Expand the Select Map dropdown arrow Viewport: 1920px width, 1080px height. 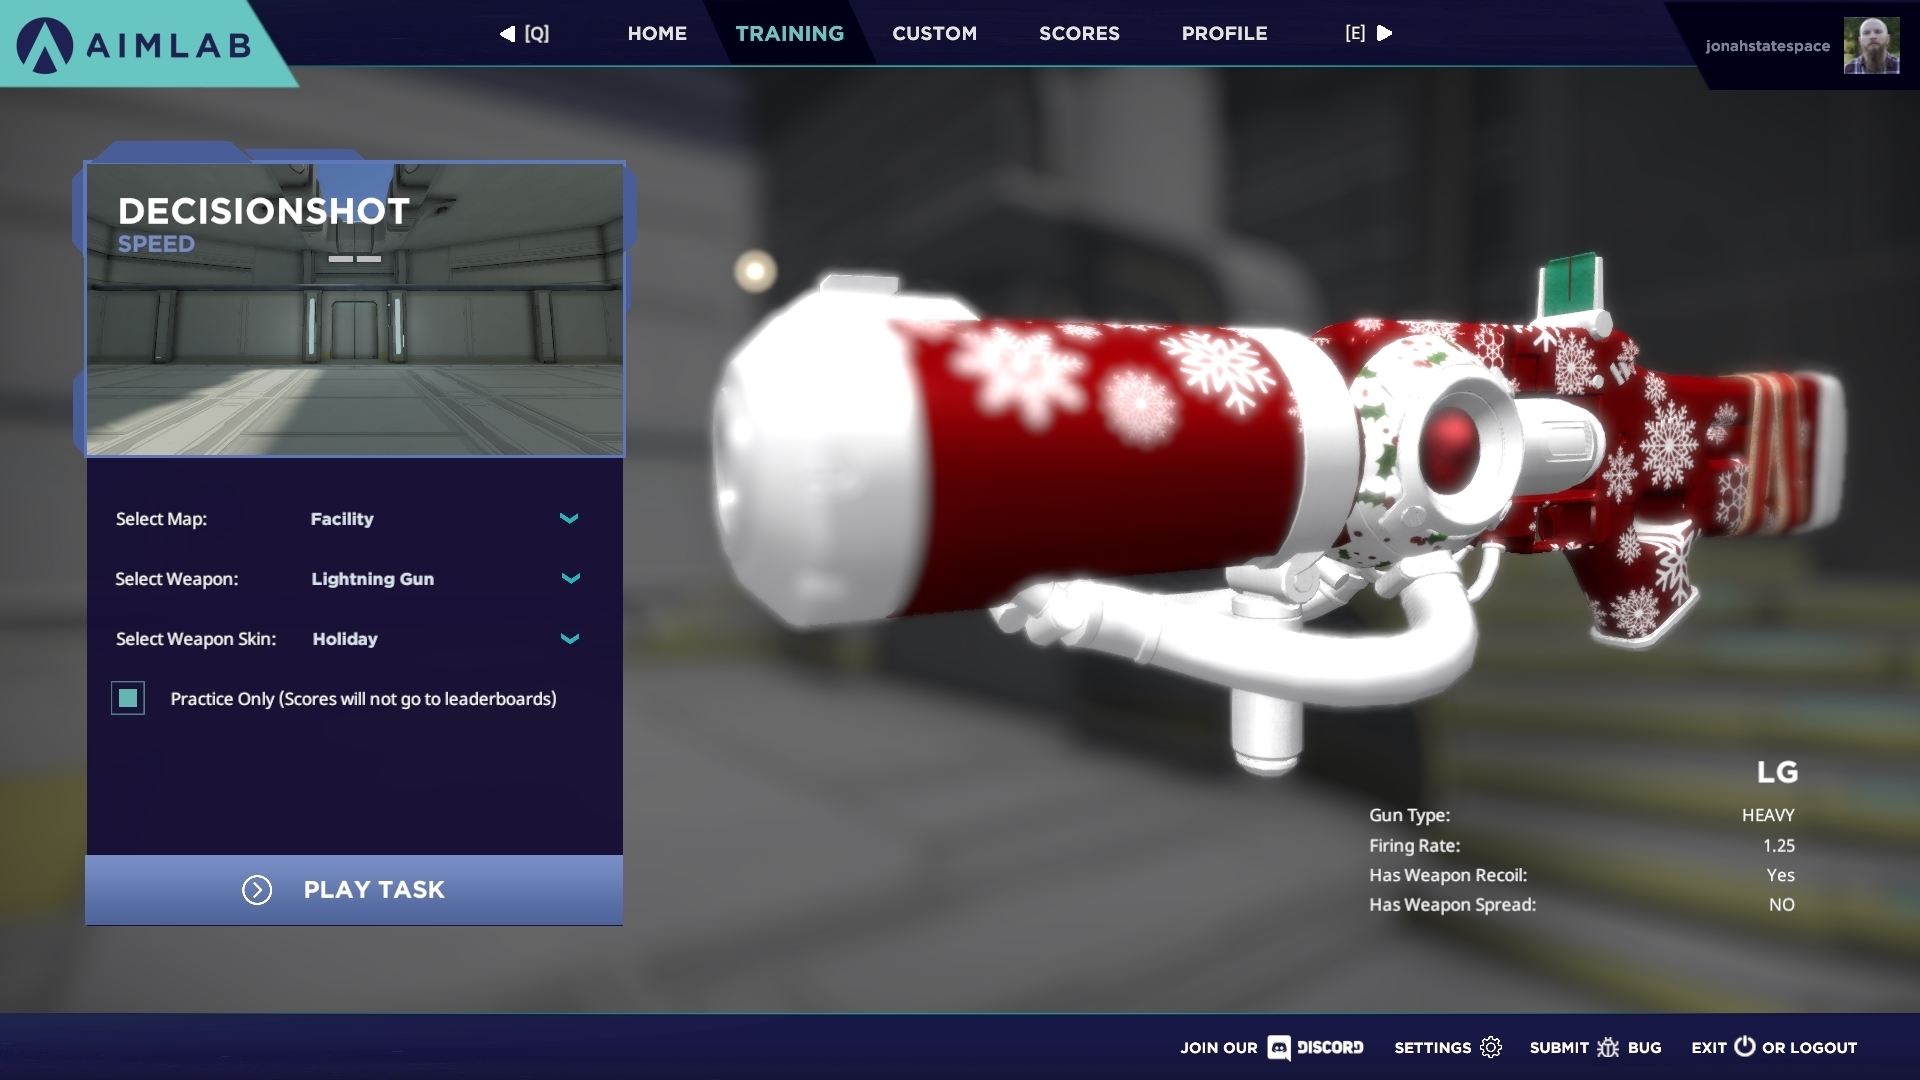pos(569,518)
